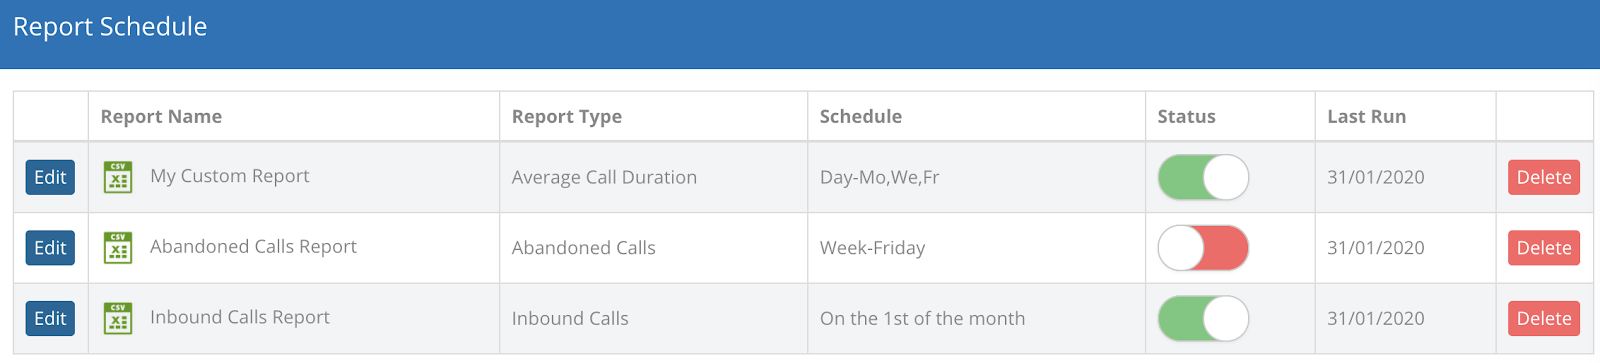Open the My Custom Report name link
This screenshot has width=1600, height=363.
pos(230,176)
